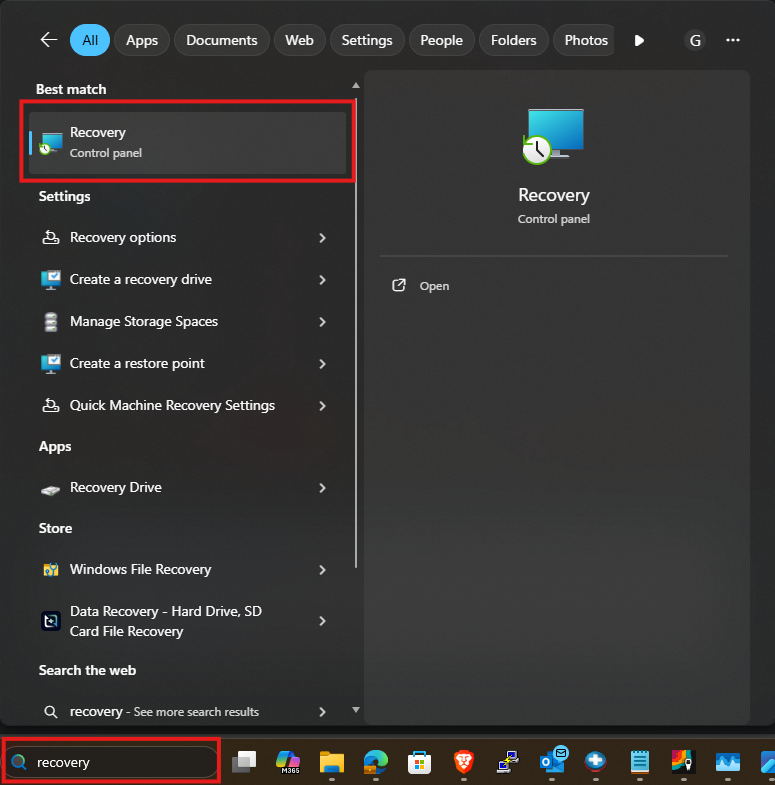775x785 pixels.
Task: Launch the Brave browser from the taskbar
Action: point(464,762)
